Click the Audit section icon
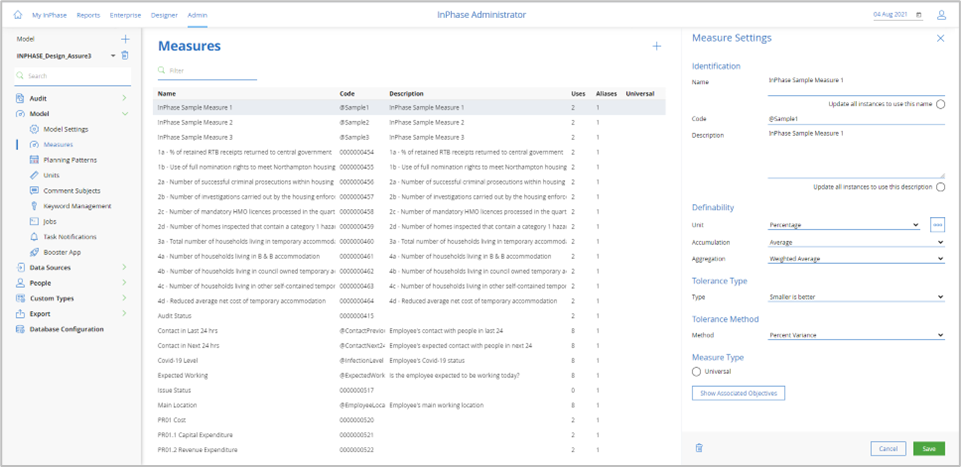 pos(20,98)
